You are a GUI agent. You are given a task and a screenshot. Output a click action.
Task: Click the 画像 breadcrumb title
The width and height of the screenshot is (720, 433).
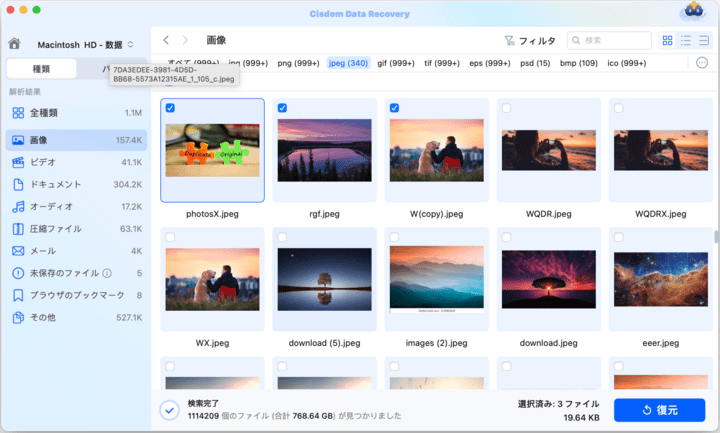pos(216,40)
